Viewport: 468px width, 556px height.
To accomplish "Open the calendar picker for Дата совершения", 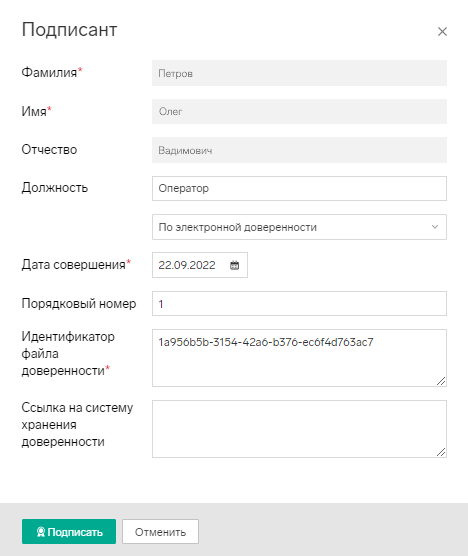I will point(234,265).
